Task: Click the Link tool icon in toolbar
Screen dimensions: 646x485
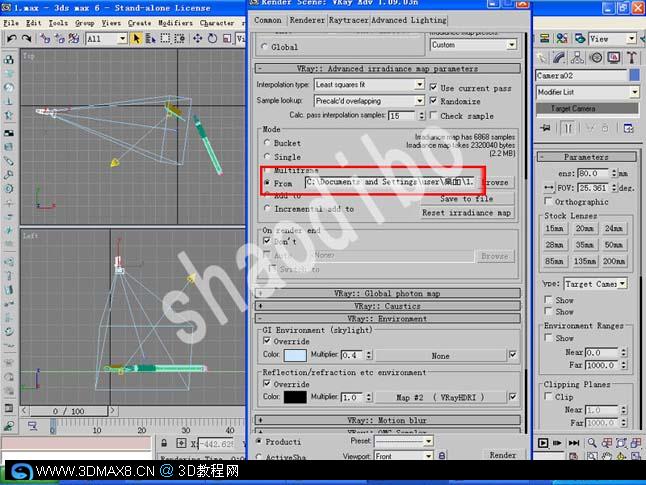Action: click(x=45, y=39)
